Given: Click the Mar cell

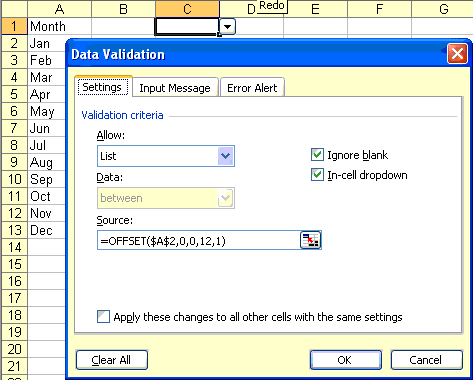Looking at the screenshot, I should [x=47, y=78].
